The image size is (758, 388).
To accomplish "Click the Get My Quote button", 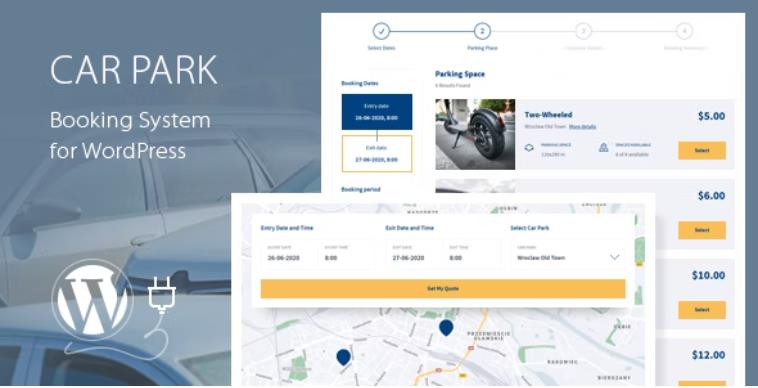I will [443, 288].
